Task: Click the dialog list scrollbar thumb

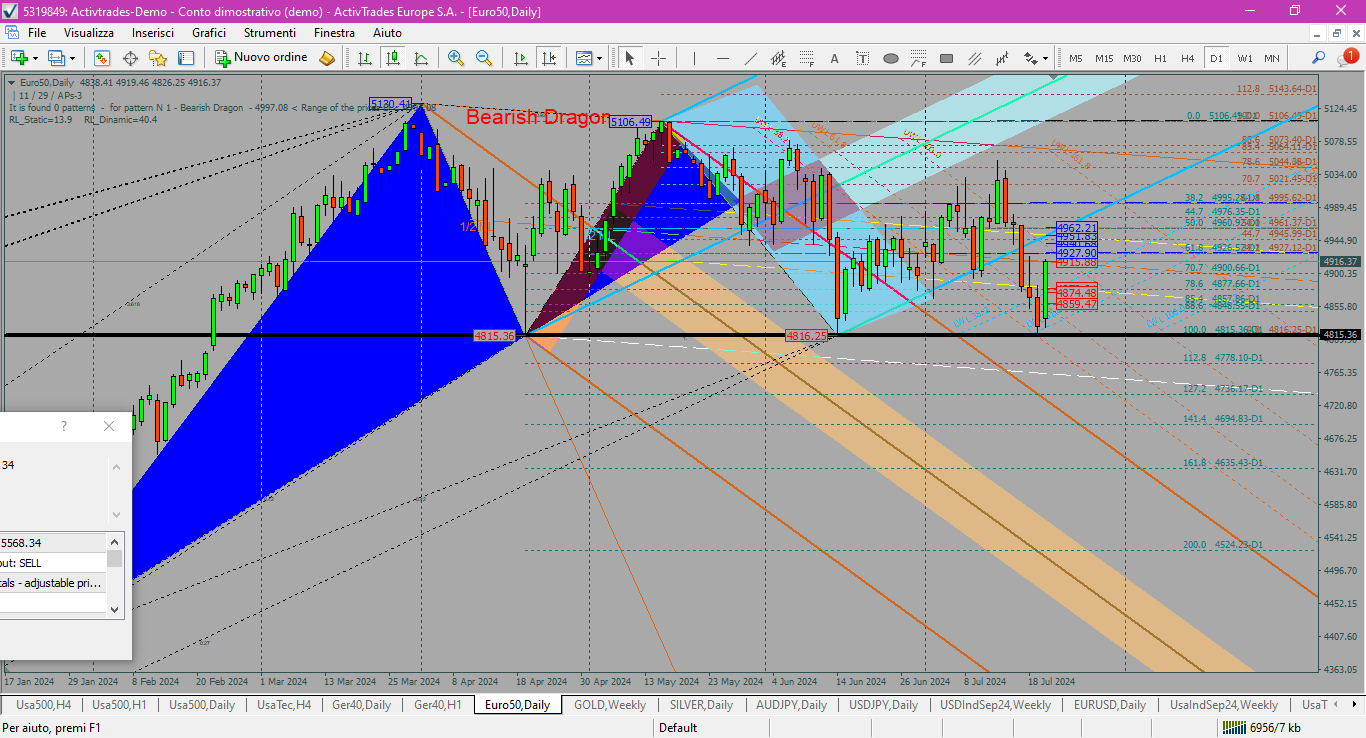Action: 115,558
